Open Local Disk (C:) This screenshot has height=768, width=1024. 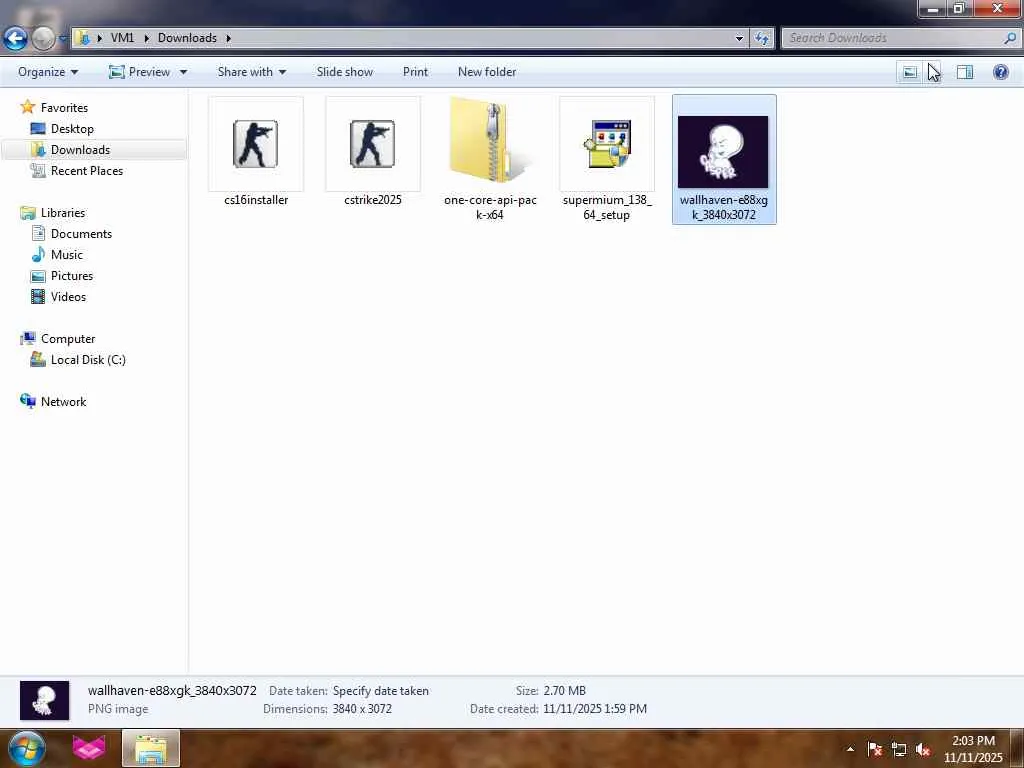pyautogui.click(x=88, y=360)
